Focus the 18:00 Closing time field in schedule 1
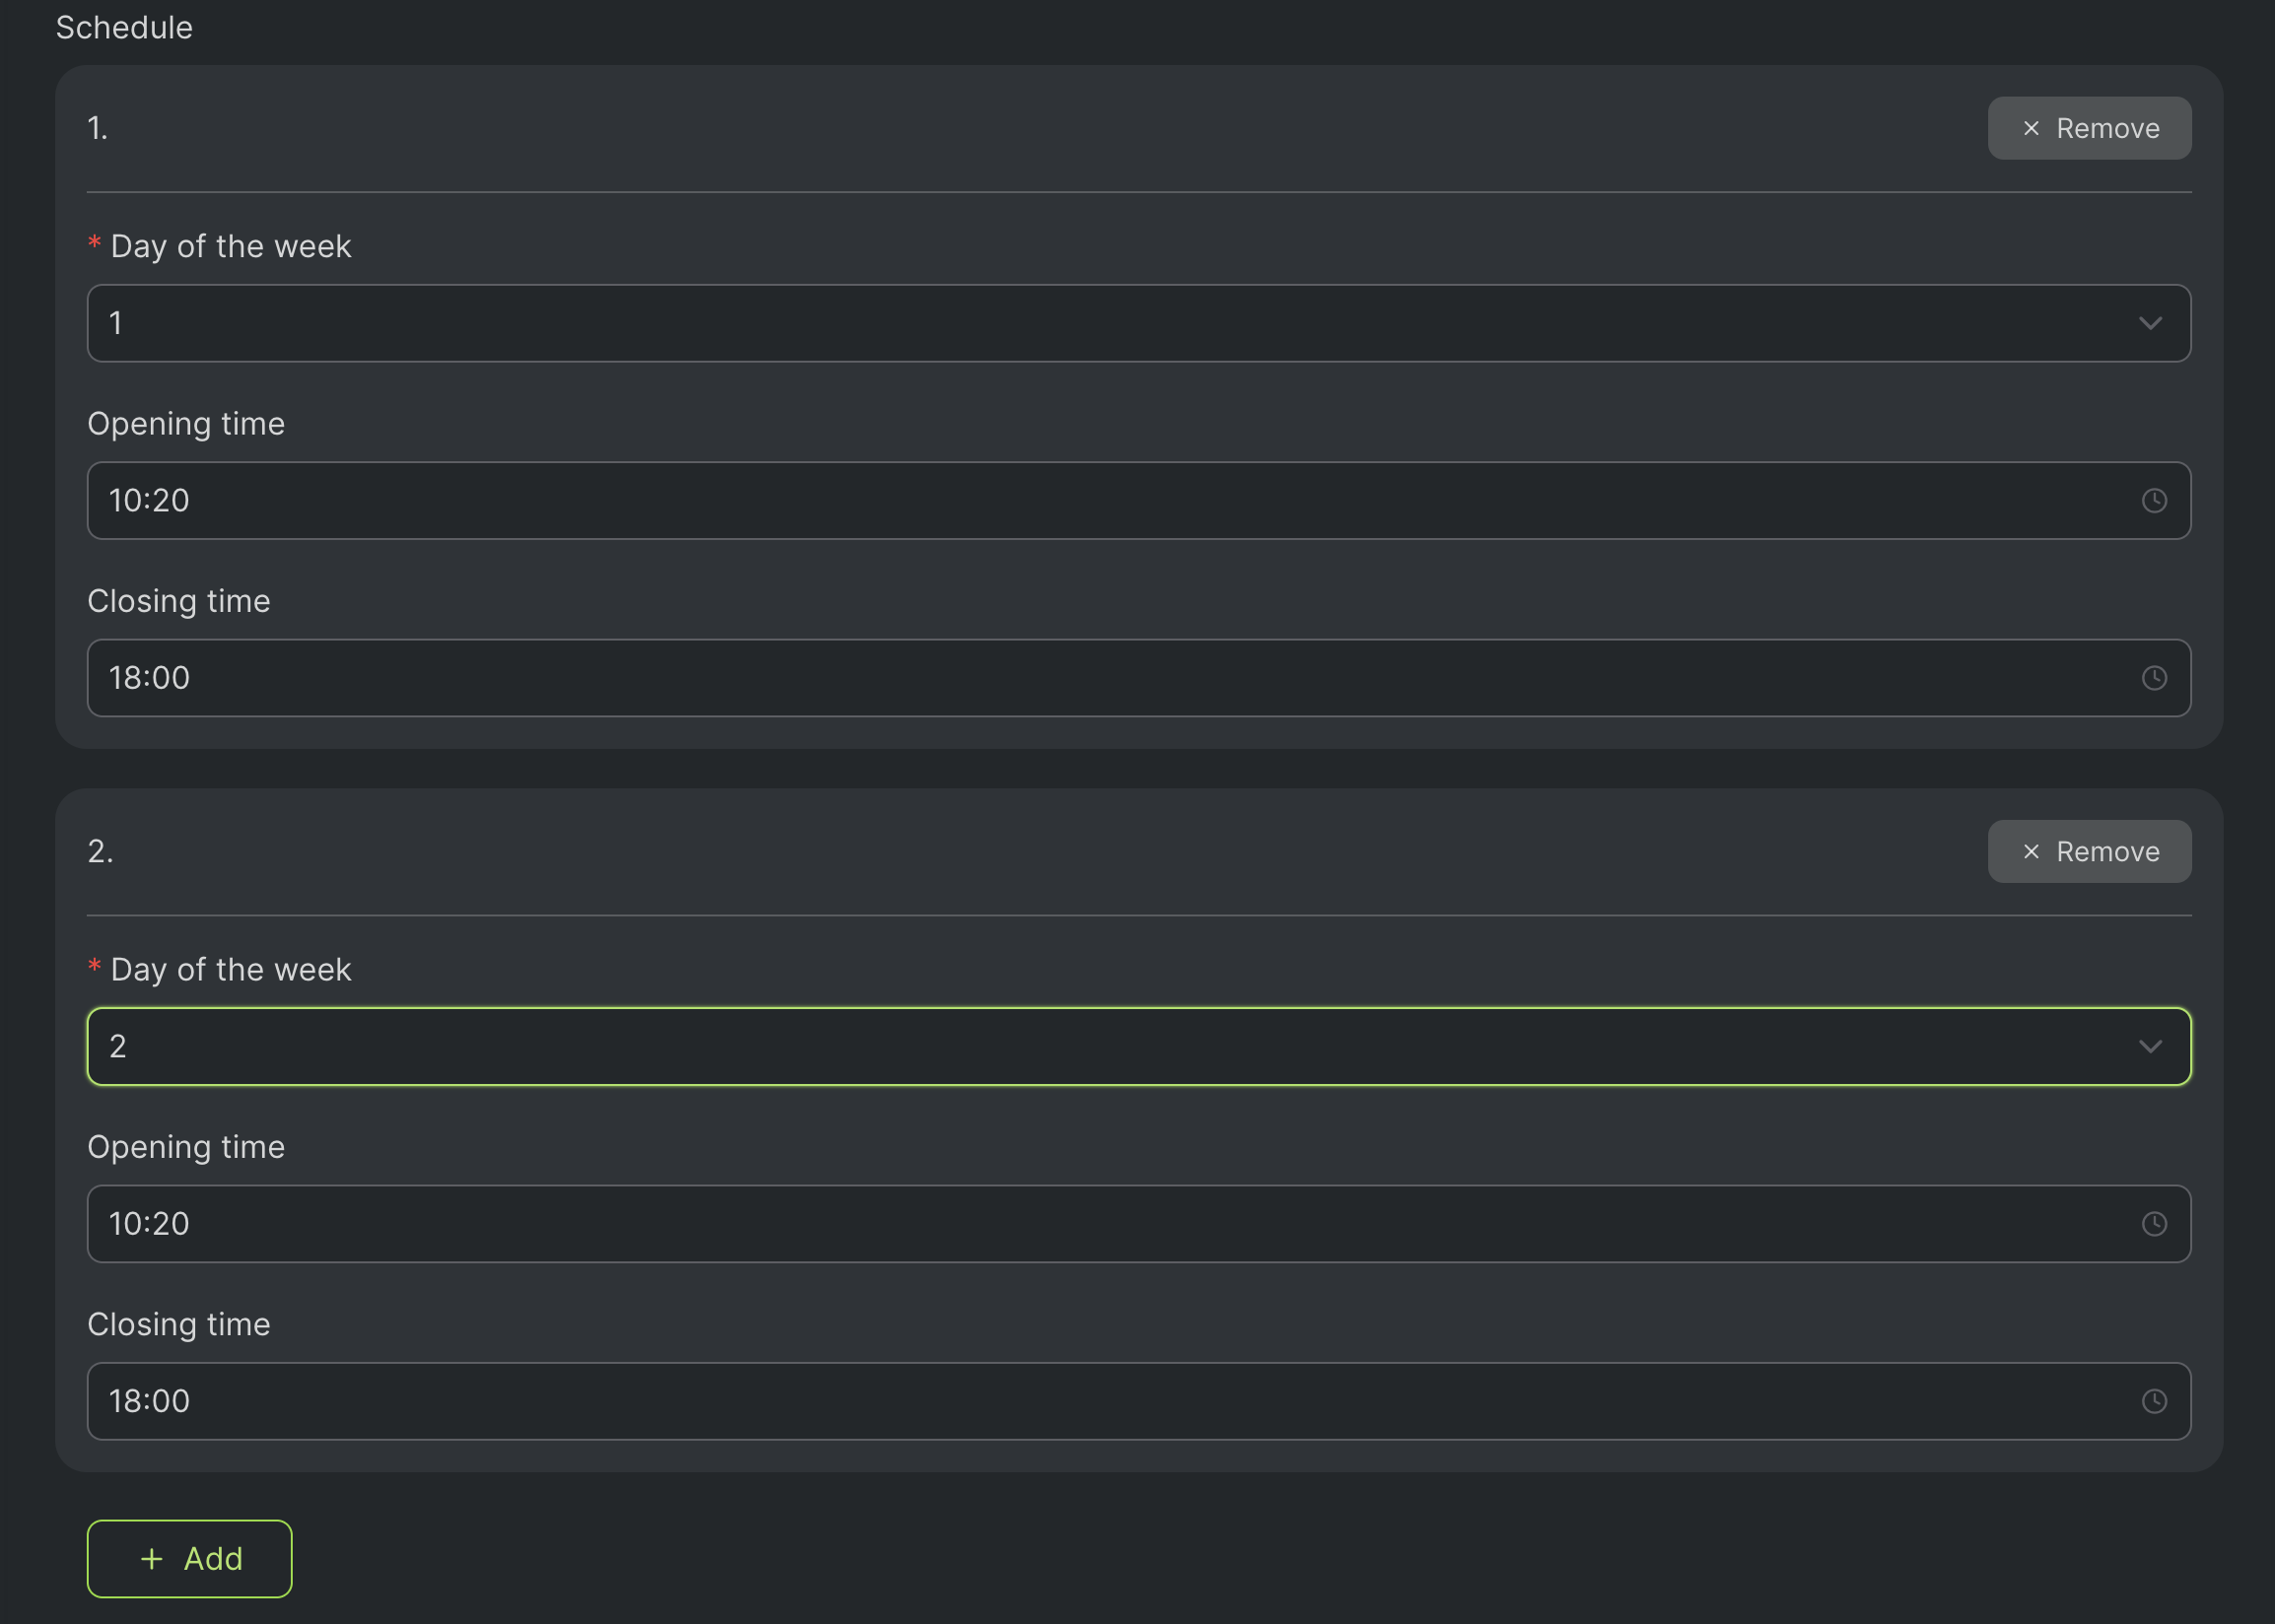Viewport: 2275px width, 1624px height. point(1100,678)
